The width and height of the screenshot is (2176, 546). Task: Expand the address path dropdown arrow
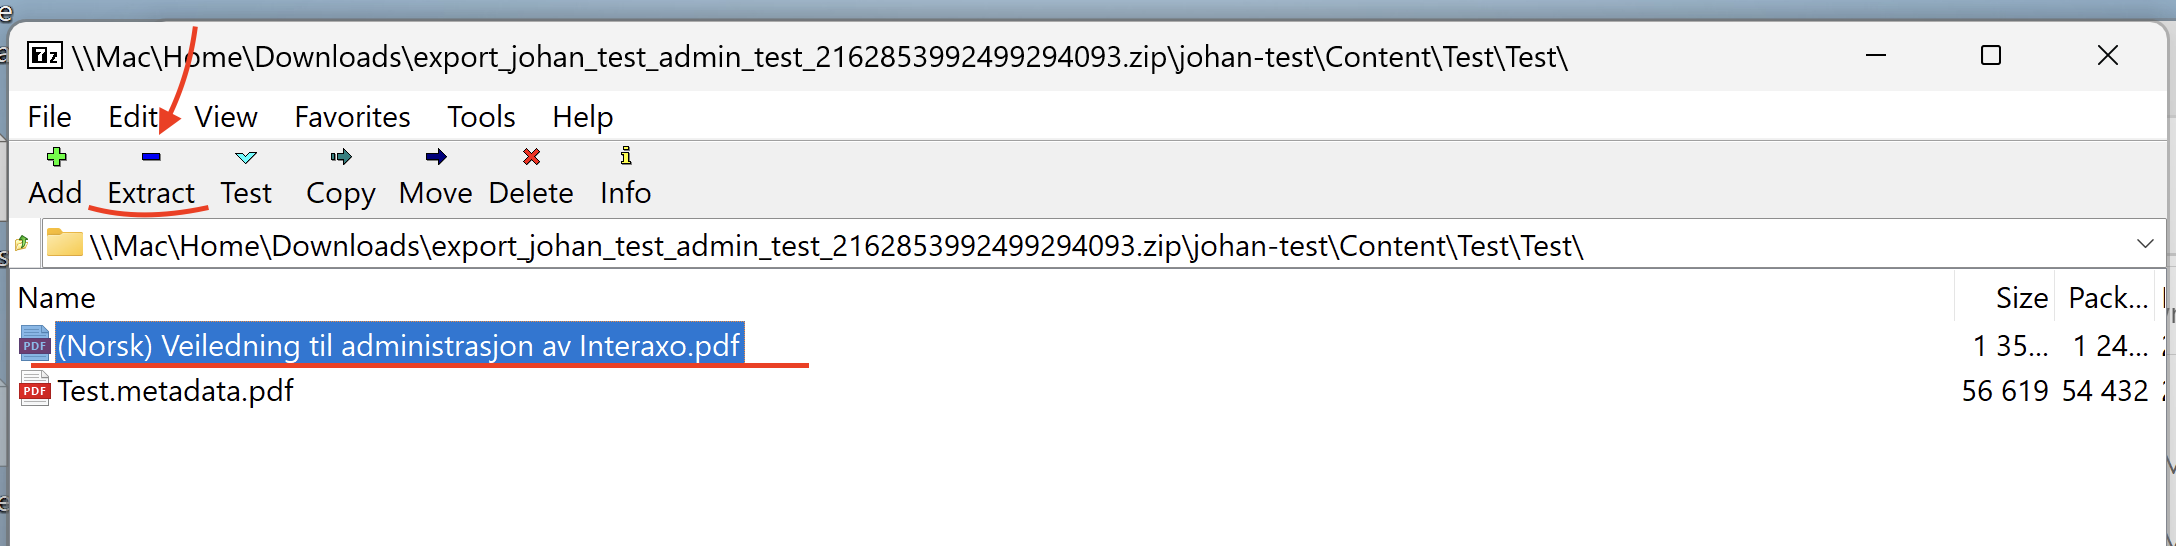[x=2145, y=244]
